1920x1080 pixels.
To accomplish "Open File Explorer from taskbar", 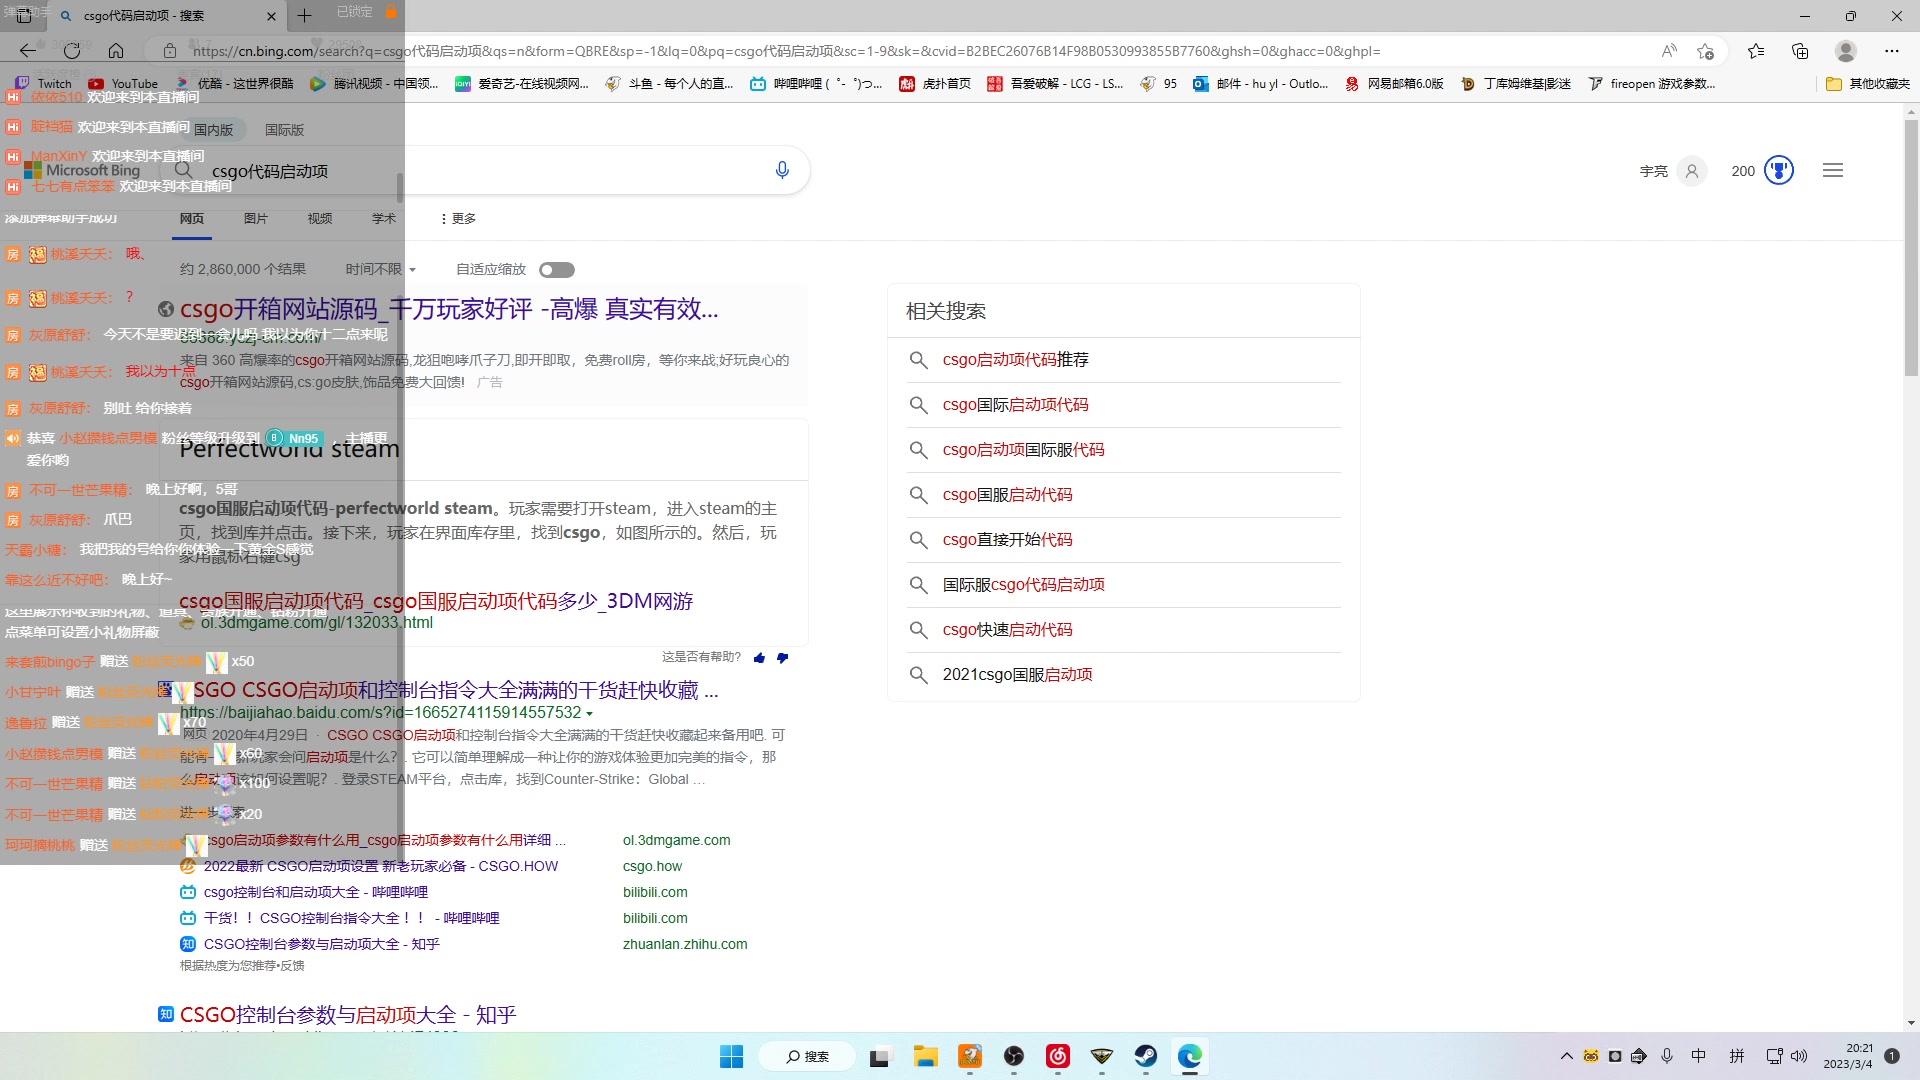I will [925, 1056].
